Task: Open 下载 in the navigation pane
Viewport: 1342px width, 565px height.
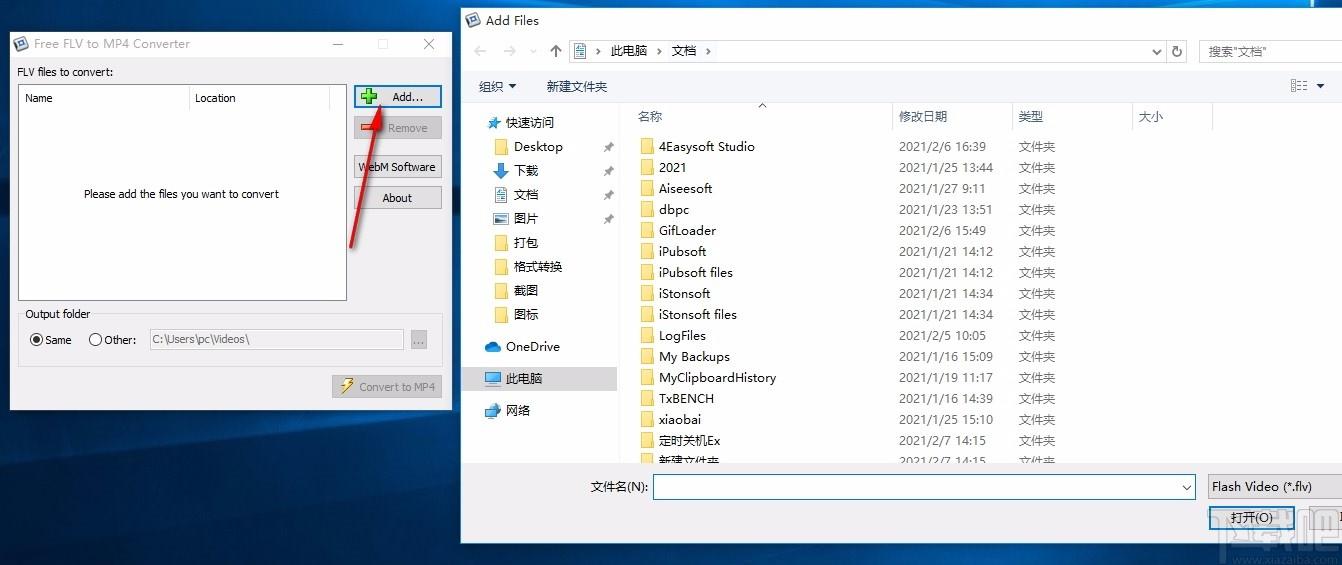Action: (x=526, y=171)
